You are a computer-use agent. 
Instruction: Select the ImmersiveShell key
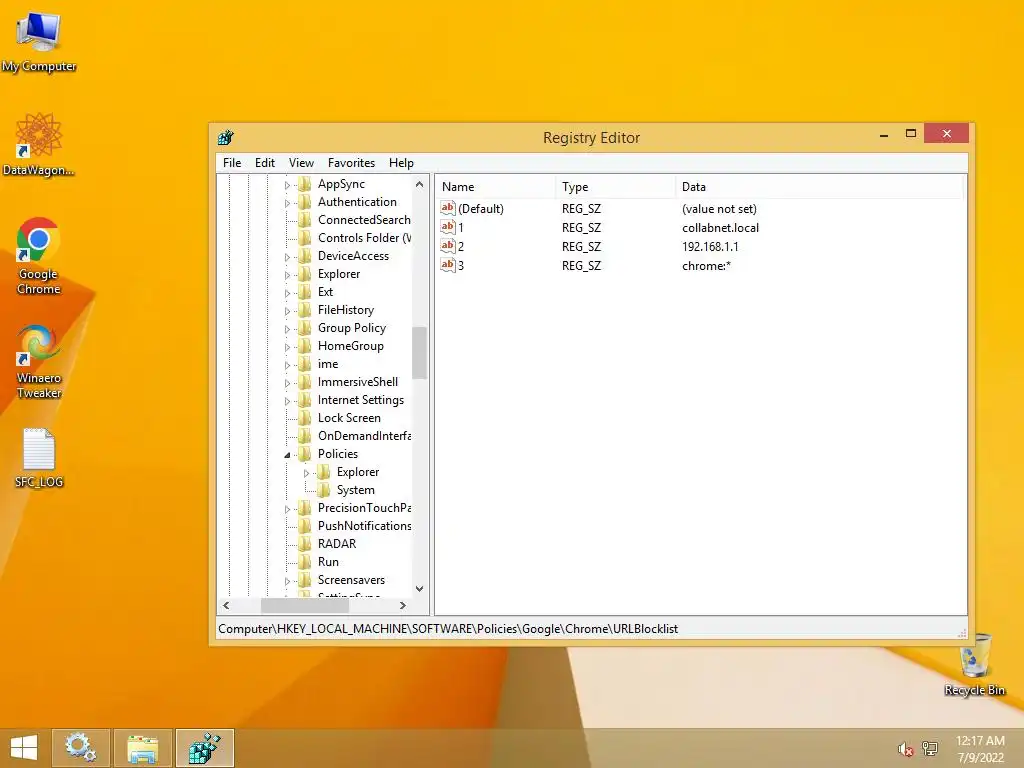tap(357, 382)
